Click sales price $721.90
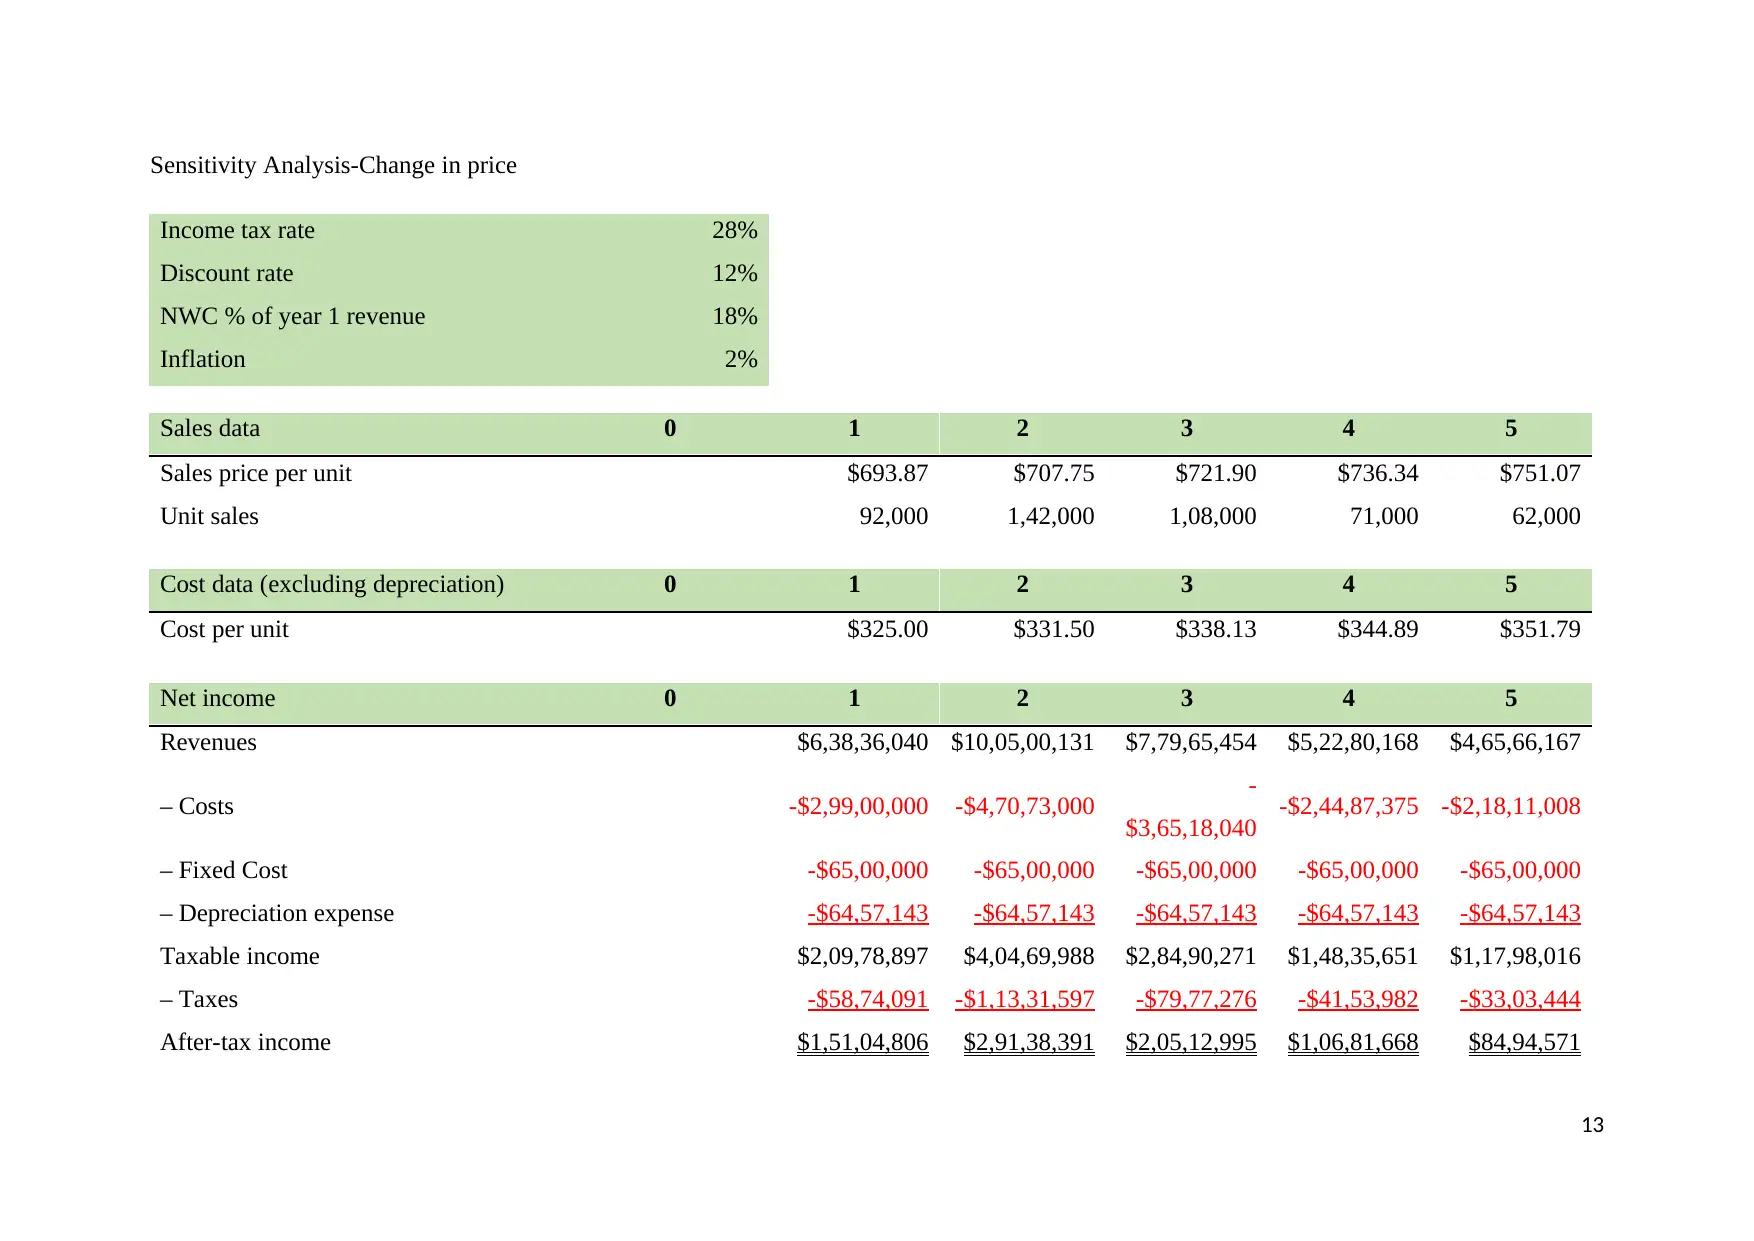 (x=1215, y=473)
